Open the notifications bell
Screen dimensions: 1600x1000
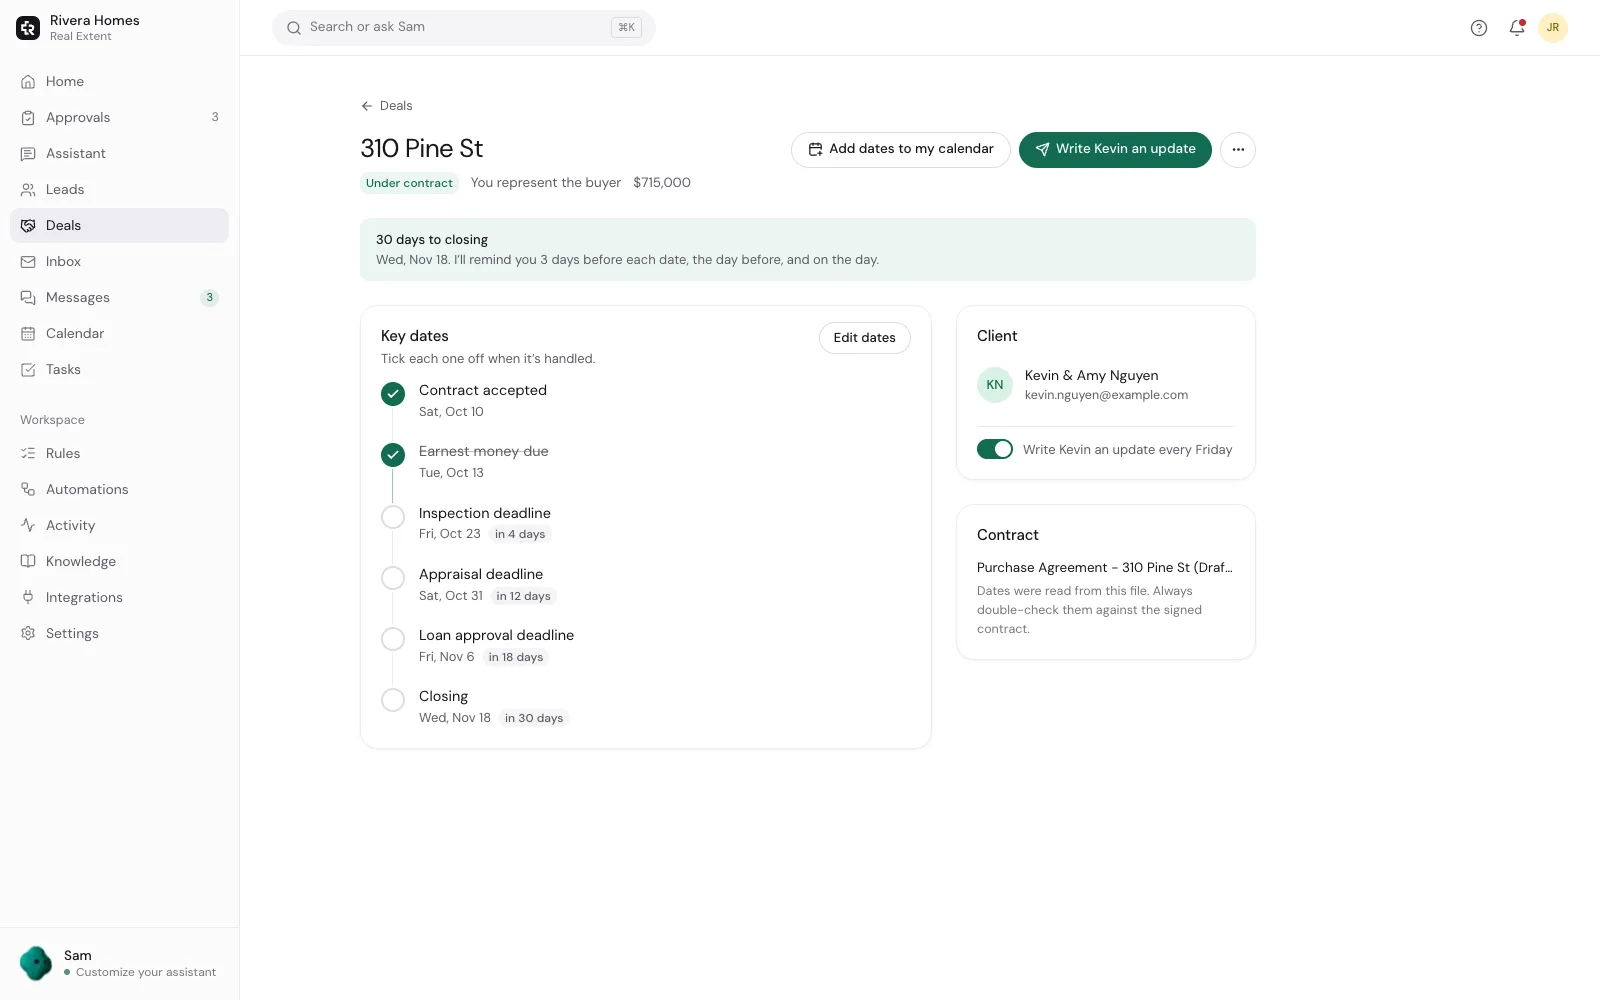(x=1517, y=28)
